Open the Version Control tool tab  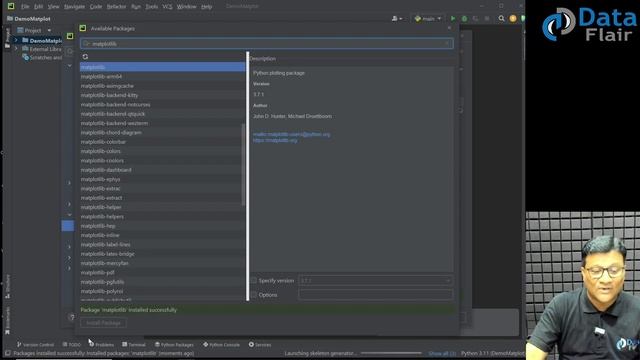pos(36,344)
